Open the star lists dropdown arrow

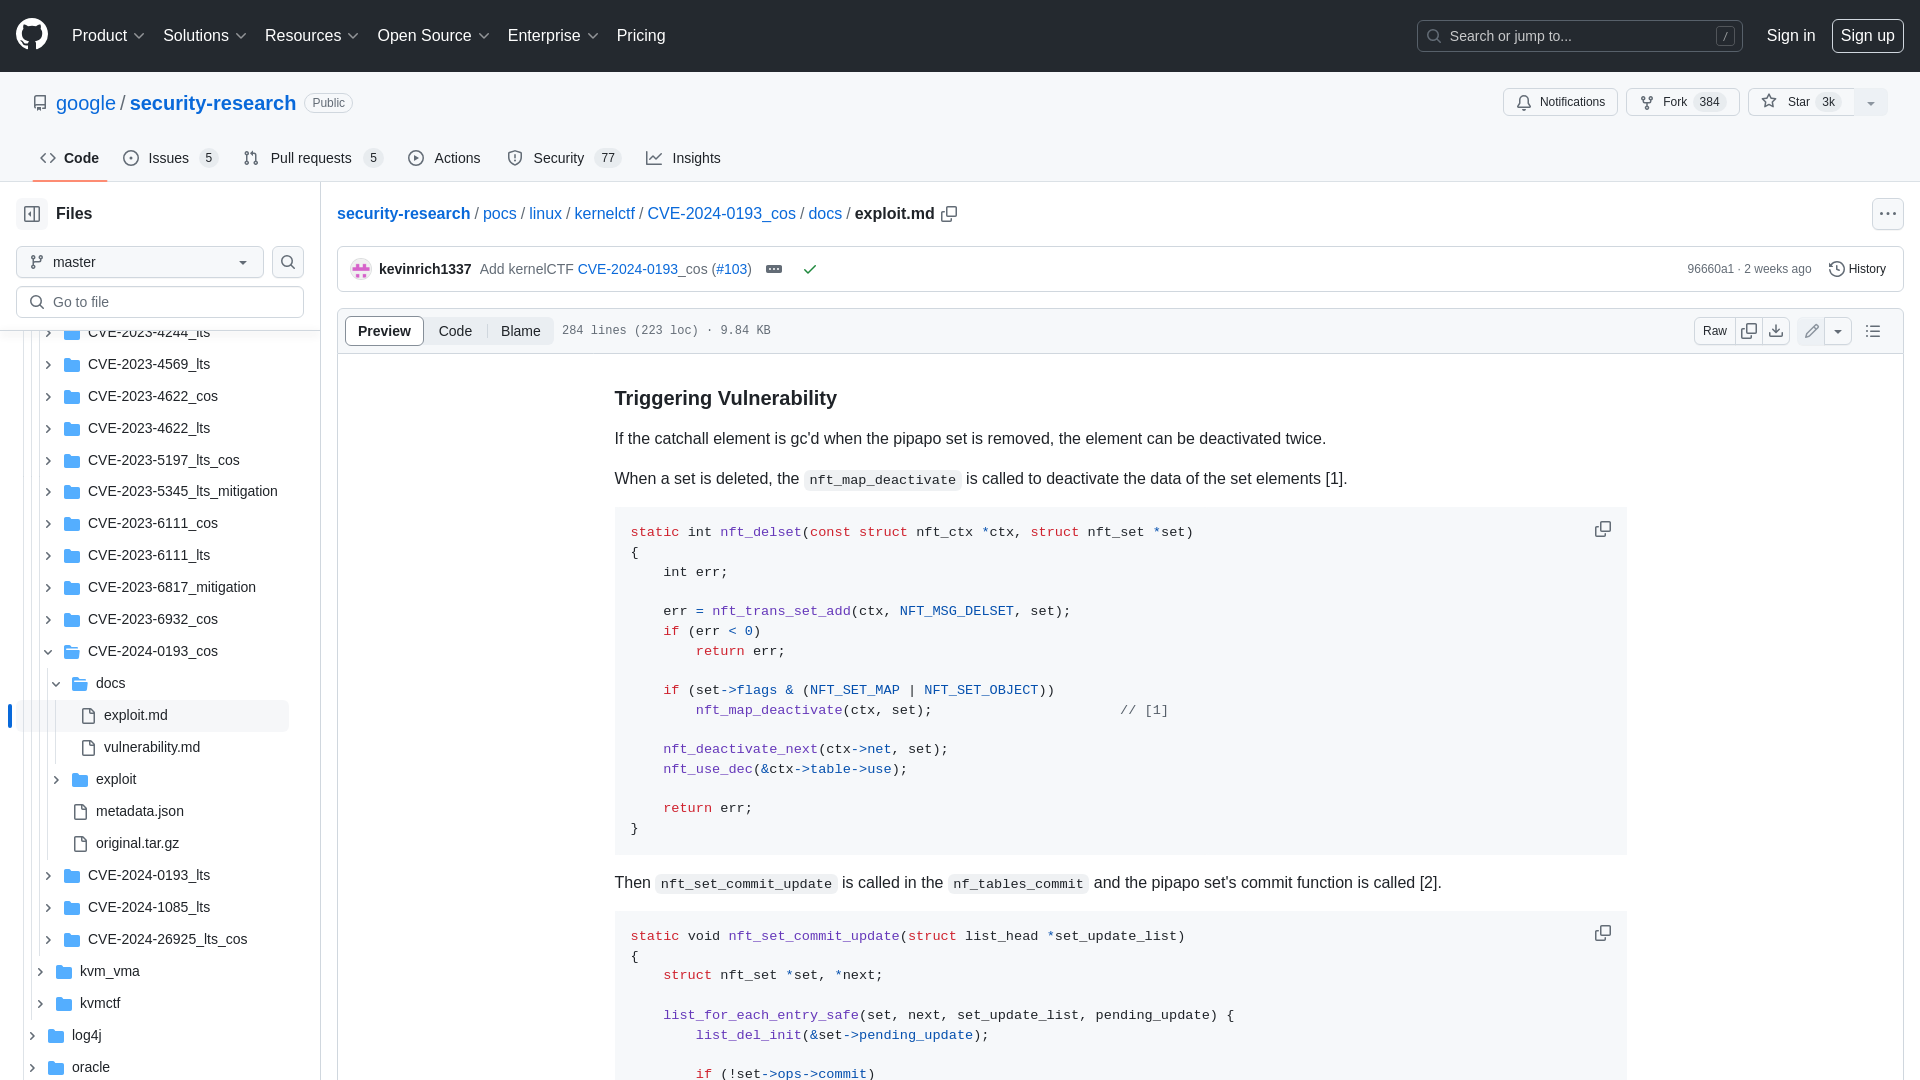1871,102
